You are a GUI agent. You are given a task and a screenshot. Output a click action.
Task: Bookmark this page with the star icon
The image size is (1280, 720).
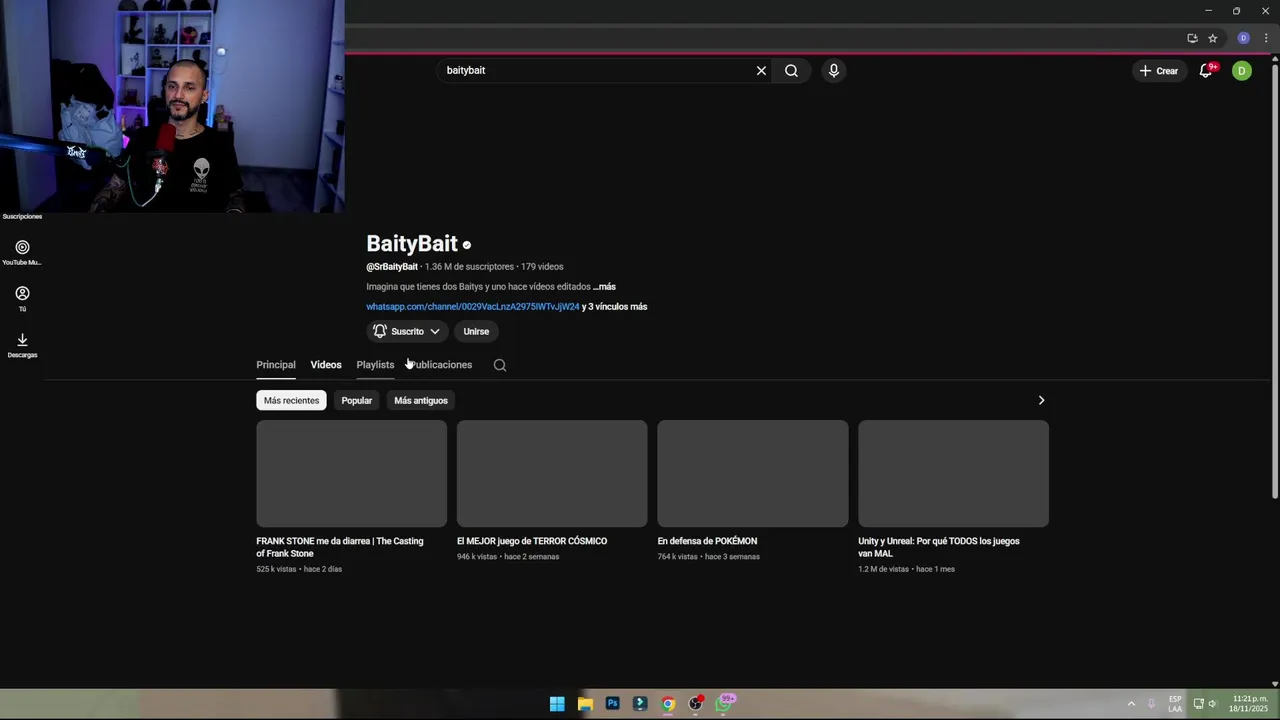pos(1213,38)
